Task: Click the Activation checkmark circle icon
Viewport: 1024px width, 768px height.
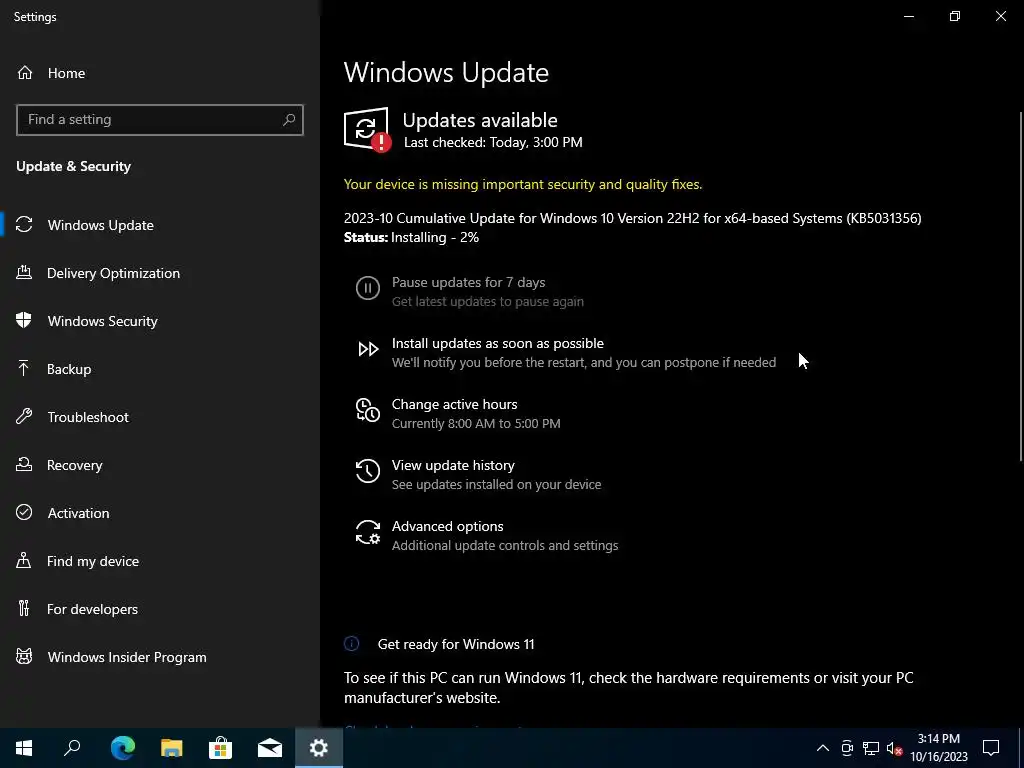Action: (x=24, y=513)
